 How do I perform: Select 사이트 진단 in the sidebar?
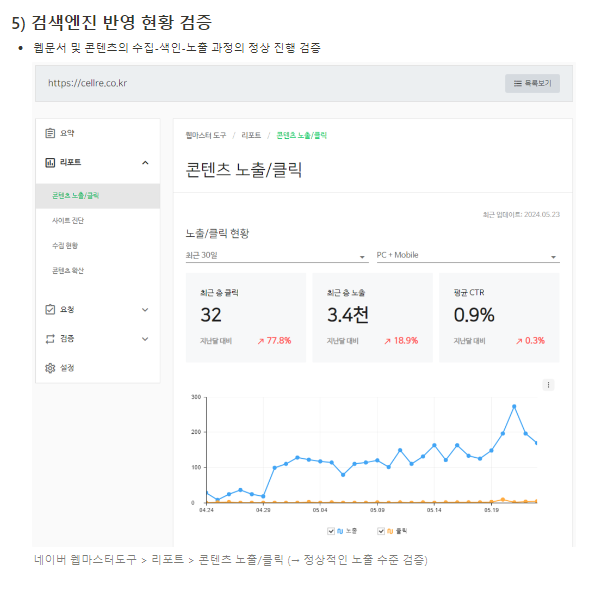[68, 220]
